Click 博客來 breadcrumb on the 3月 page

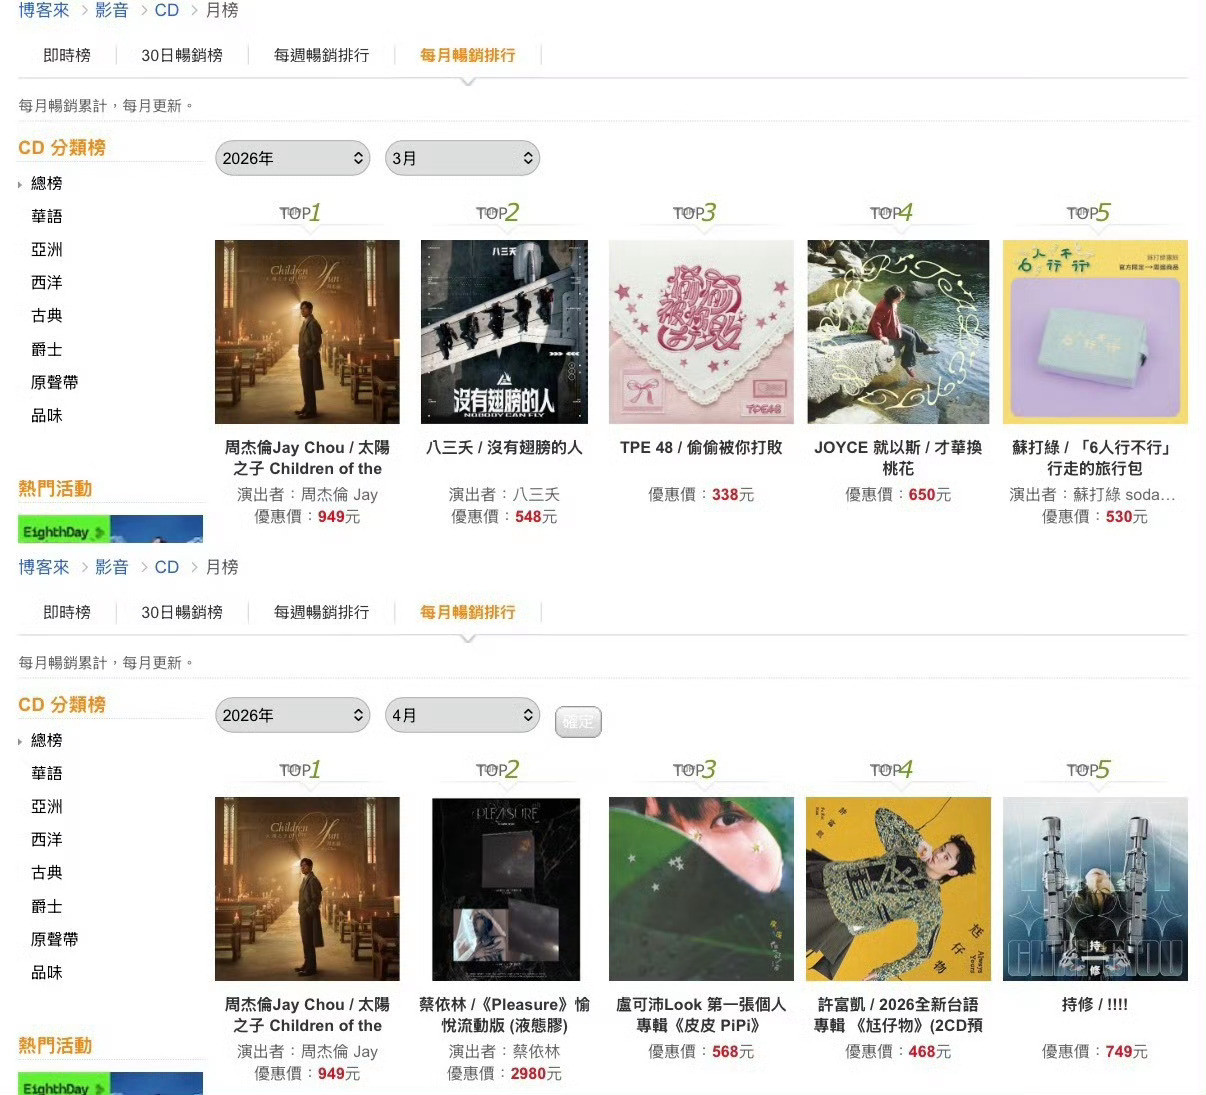(44, 10)
